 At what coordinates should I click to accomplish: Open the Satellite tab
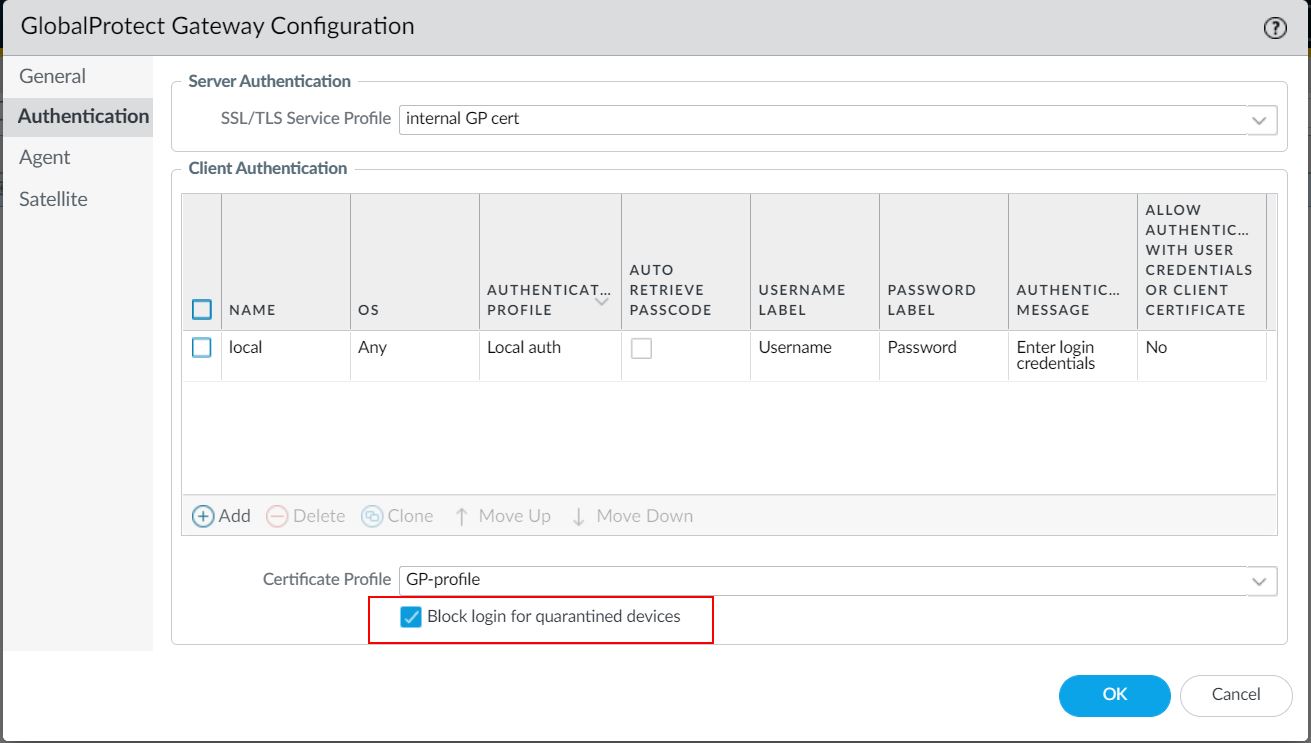(53, 199)
